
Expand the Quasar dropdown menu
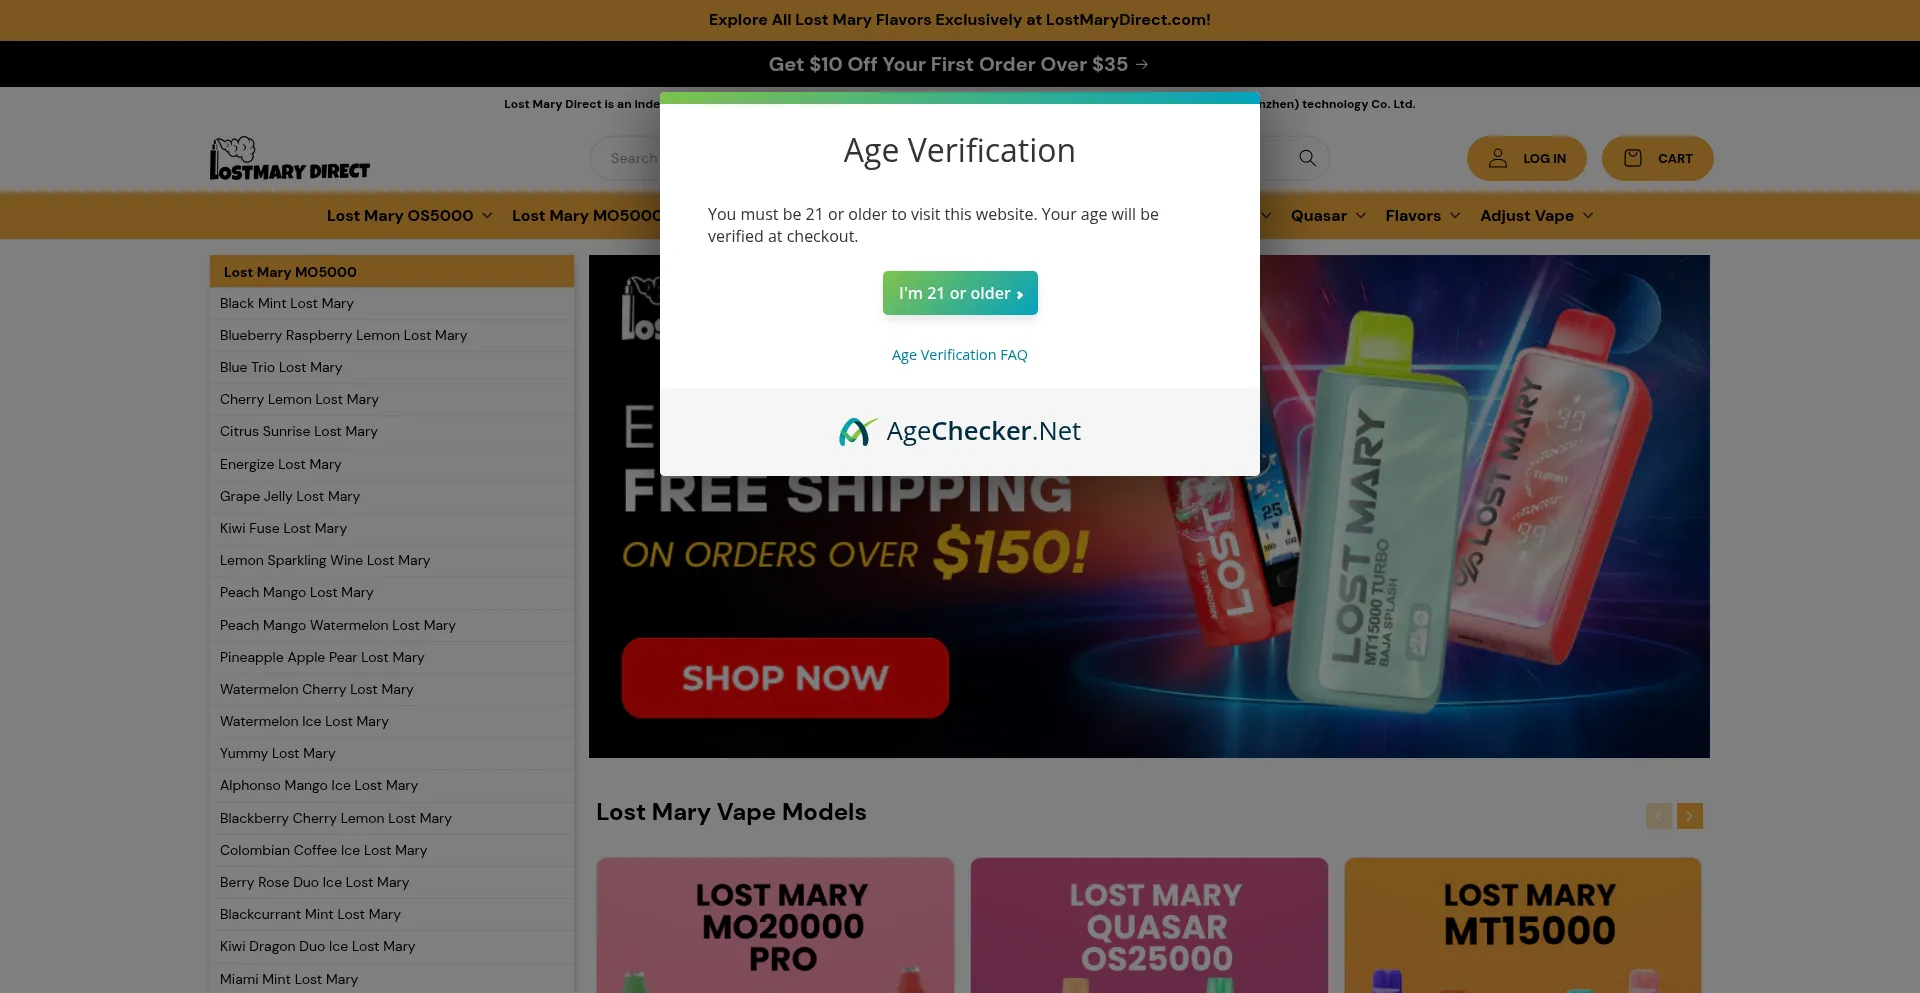click(1328, 216)
